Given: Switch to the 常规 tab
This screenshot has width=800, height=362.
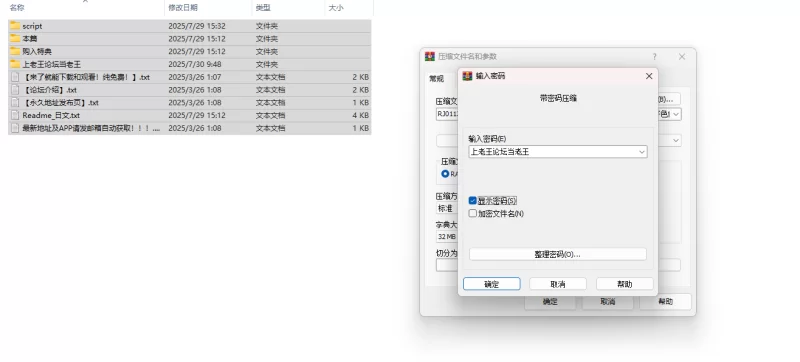Looking at the screenshot, I should click(436, 79).
